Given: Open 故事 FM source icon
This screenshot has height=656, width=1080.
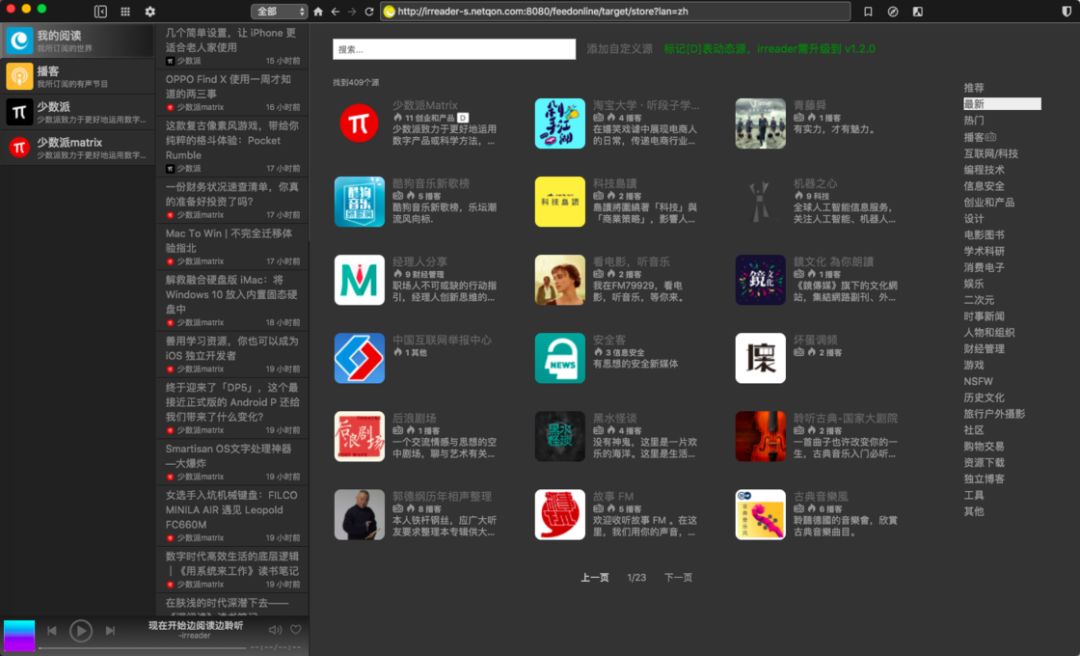Looking at the screenshot, I should pos(560,514).
